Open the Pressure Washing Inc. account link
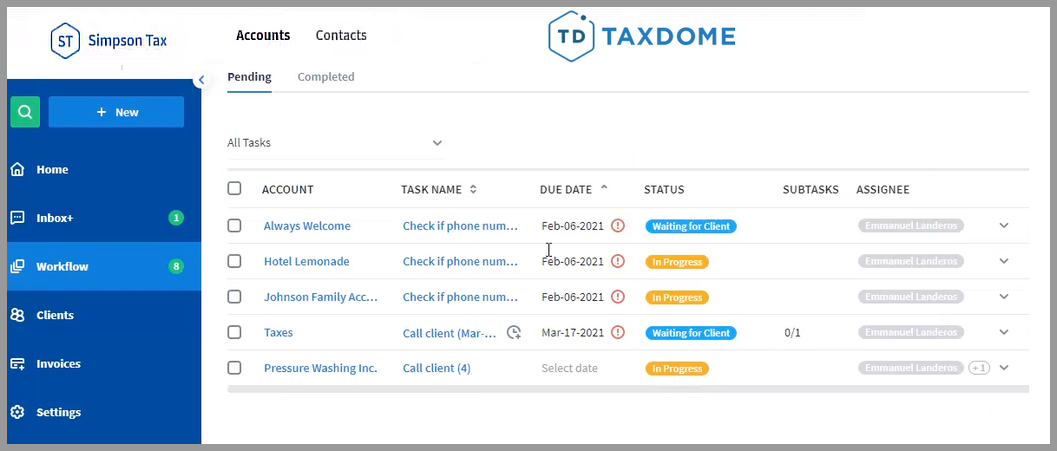 (321, 368)
